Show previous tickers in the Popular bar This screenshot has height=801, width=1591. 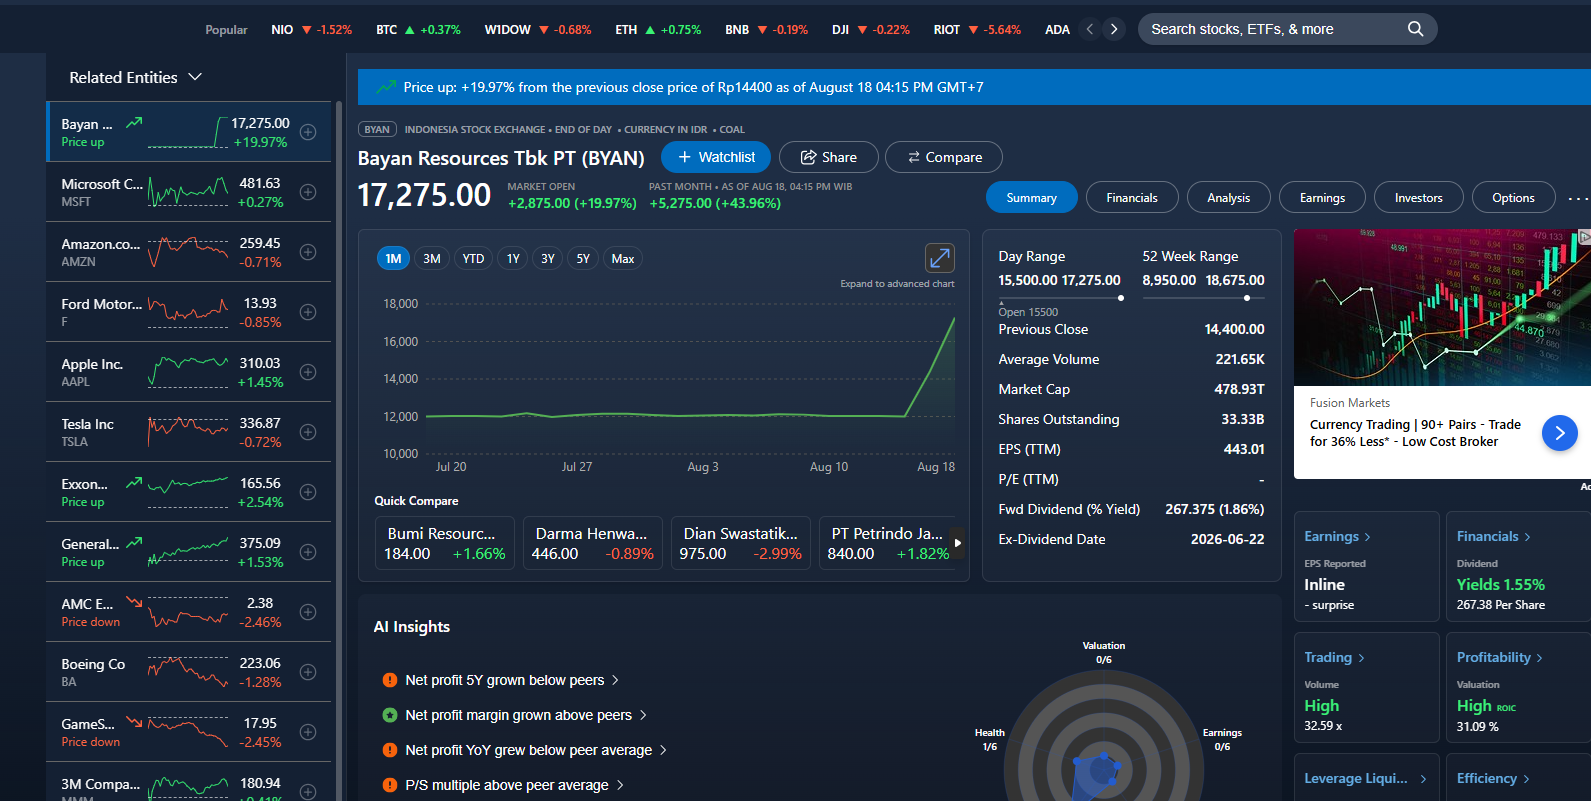[x=1090, y=29]
